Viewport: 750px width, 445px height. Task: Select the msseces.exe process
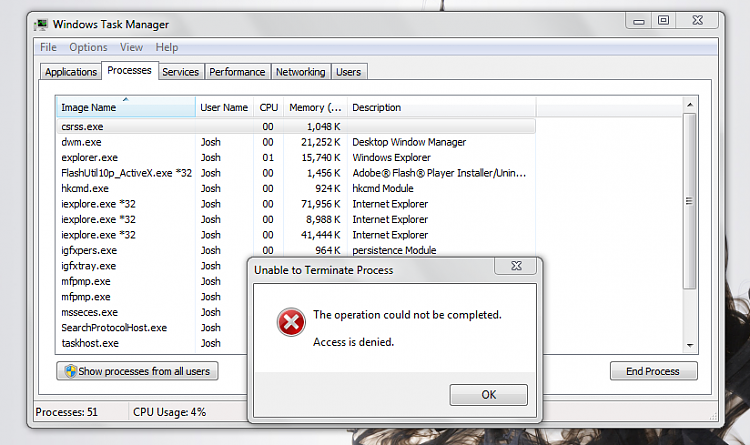(x=89, y=312)
